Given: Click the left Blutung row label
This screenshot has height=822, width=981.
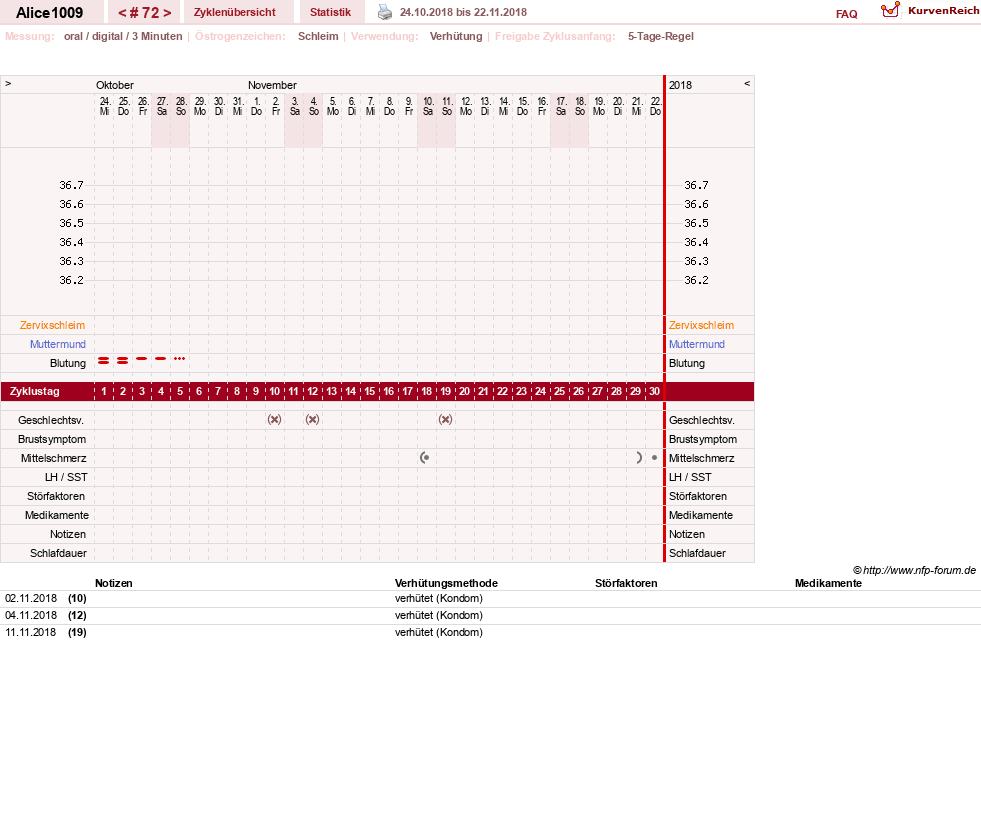Looking at the screenshot, I should (x=68, y=363).
